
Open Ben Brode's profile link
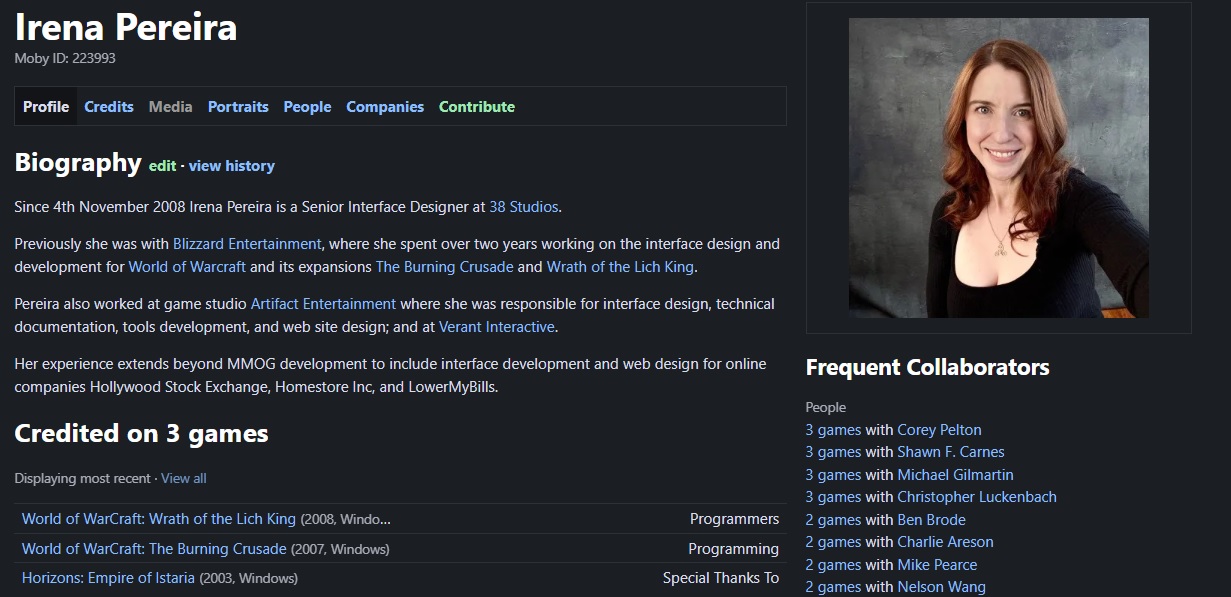pos(931,520)
